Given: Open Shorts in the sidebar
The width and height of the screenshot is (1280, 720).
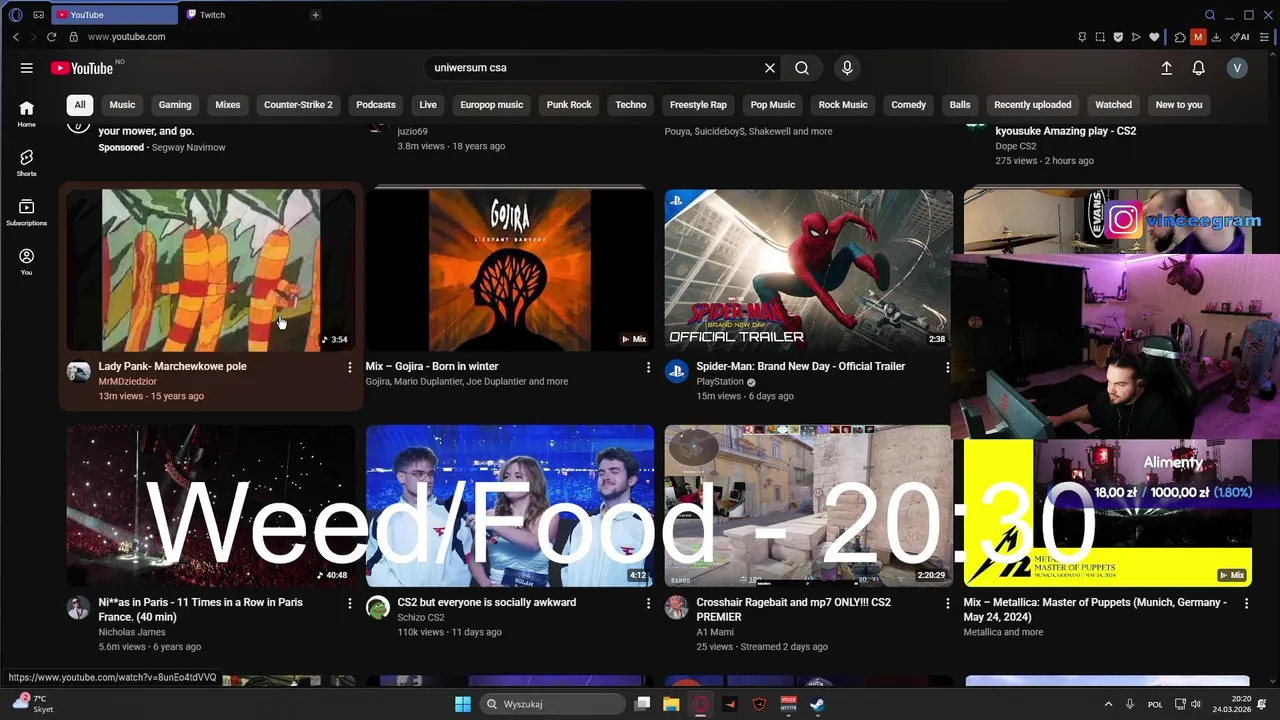Looking at the screenshot, I should 27,163.
